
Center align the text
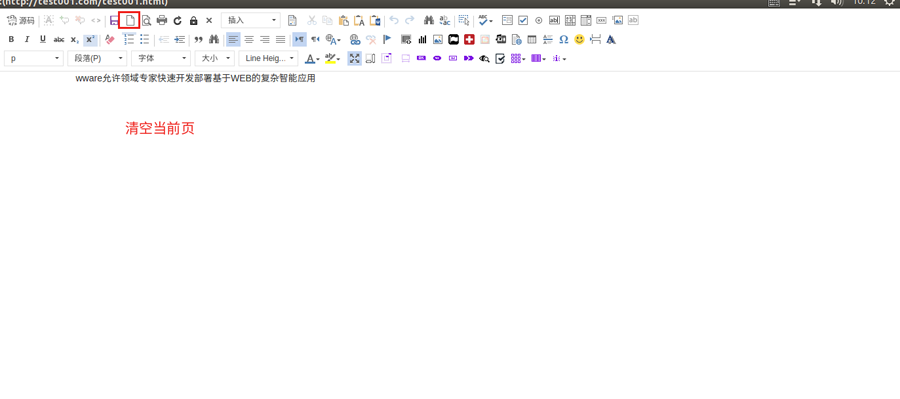[x=249, y=40]
